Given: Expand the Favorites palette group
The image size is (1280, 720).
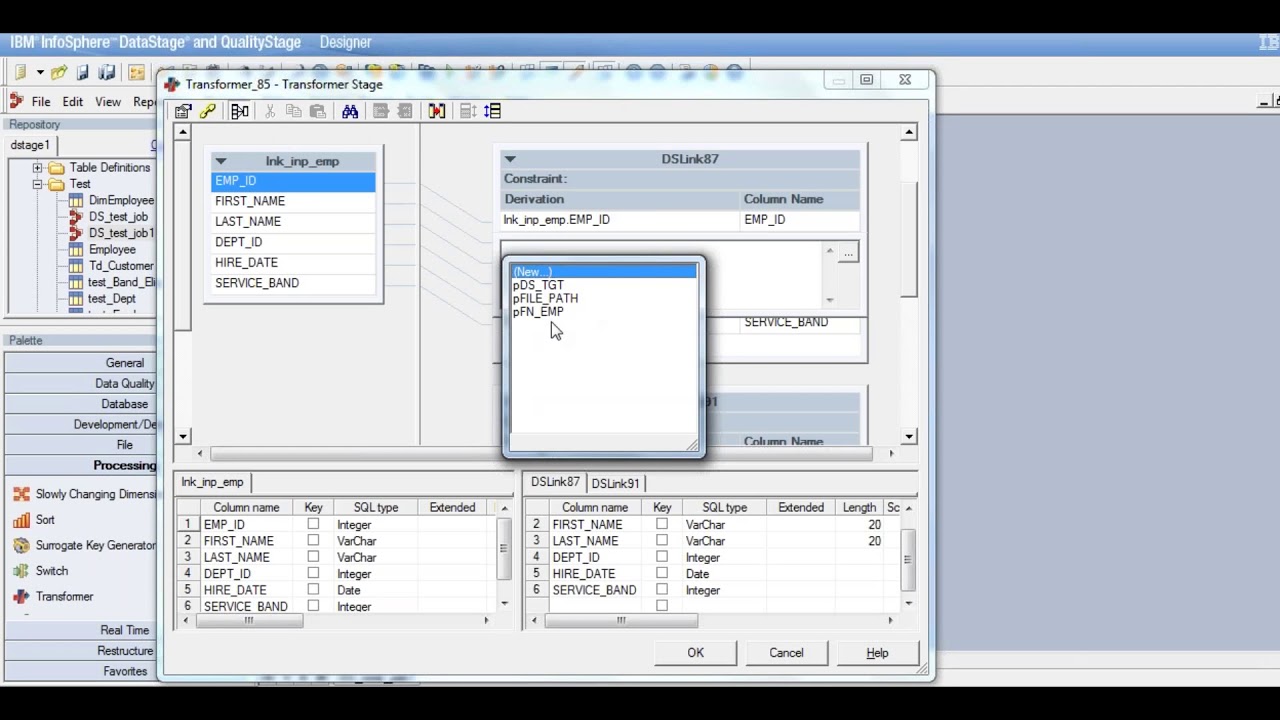Looking at the screenshot, I should click(81, 671).
